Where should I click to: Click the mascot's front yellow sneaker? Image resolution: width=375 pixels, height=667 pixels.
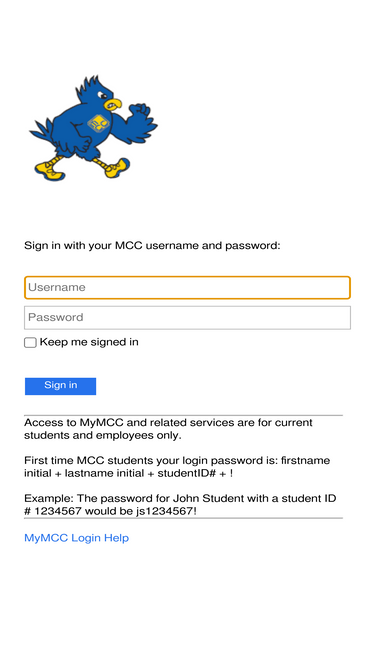(117, 168)
